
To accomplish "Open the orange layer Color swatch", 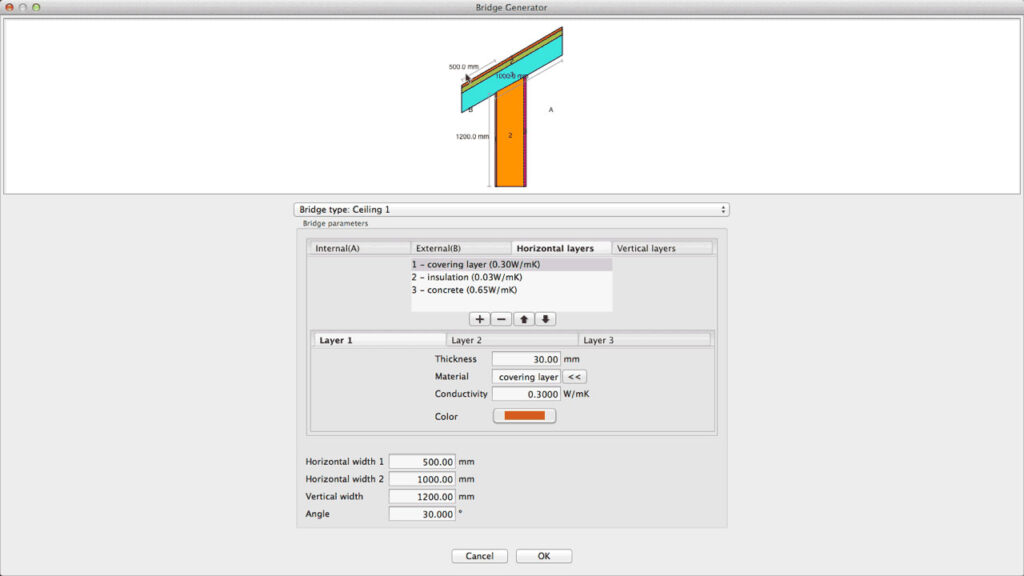I will pyautogui.click(x=524, y=416).
